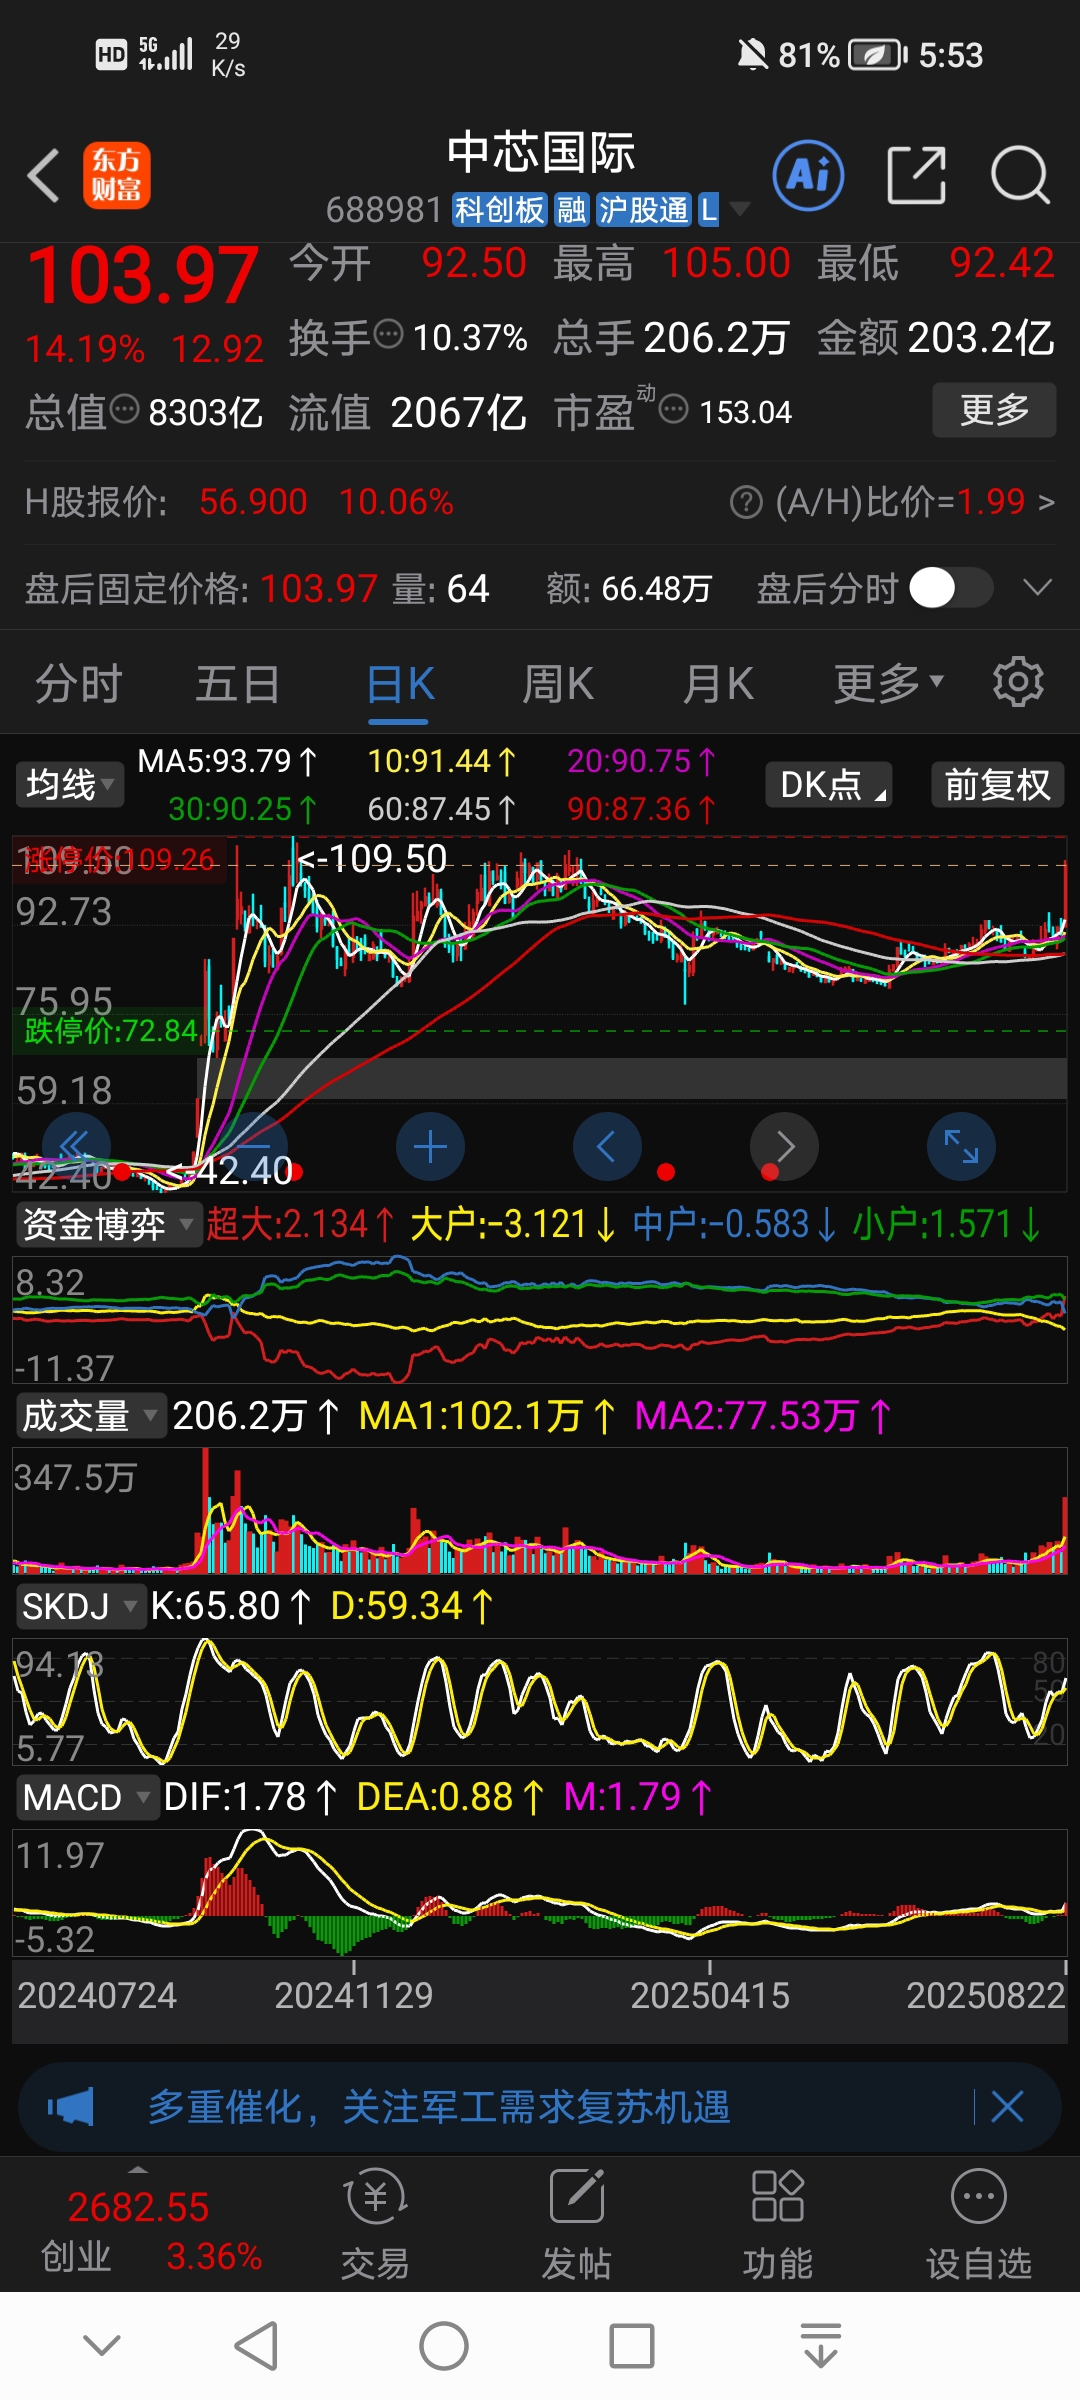Screen dimensions: 1080x2400
Task: Launch the Ai assistant icon
Action: tap(808, 175)
